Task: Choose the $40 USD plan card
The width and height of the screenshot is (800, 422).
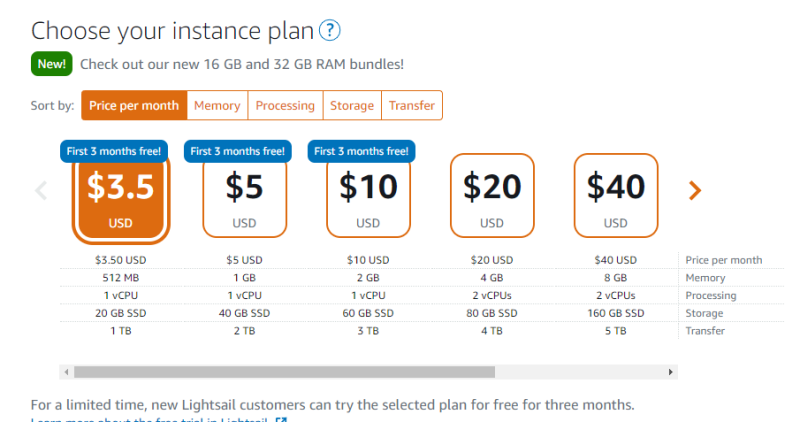Action: 616,195
